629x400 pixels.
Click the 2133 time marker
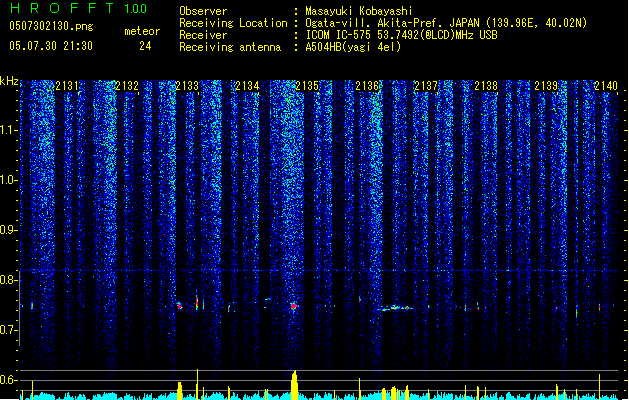coord(187,86)
